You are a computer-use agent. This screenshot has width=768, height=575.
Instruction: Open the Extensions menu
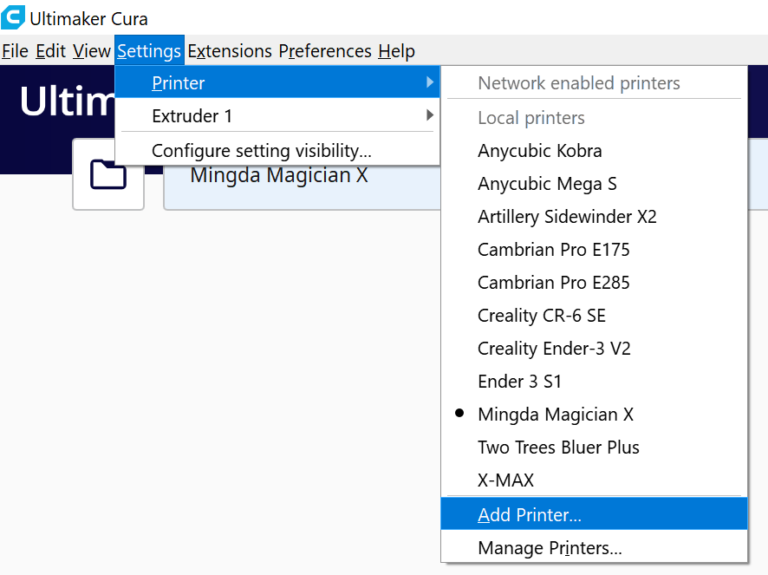pos(230,51)
